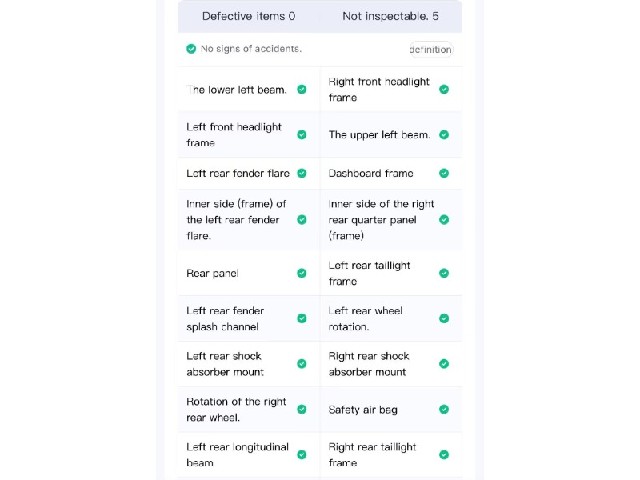The height and width of the screenshot is (480, 640).
Task: Click check for Left rear longitudinal beam
Action: 302,455
